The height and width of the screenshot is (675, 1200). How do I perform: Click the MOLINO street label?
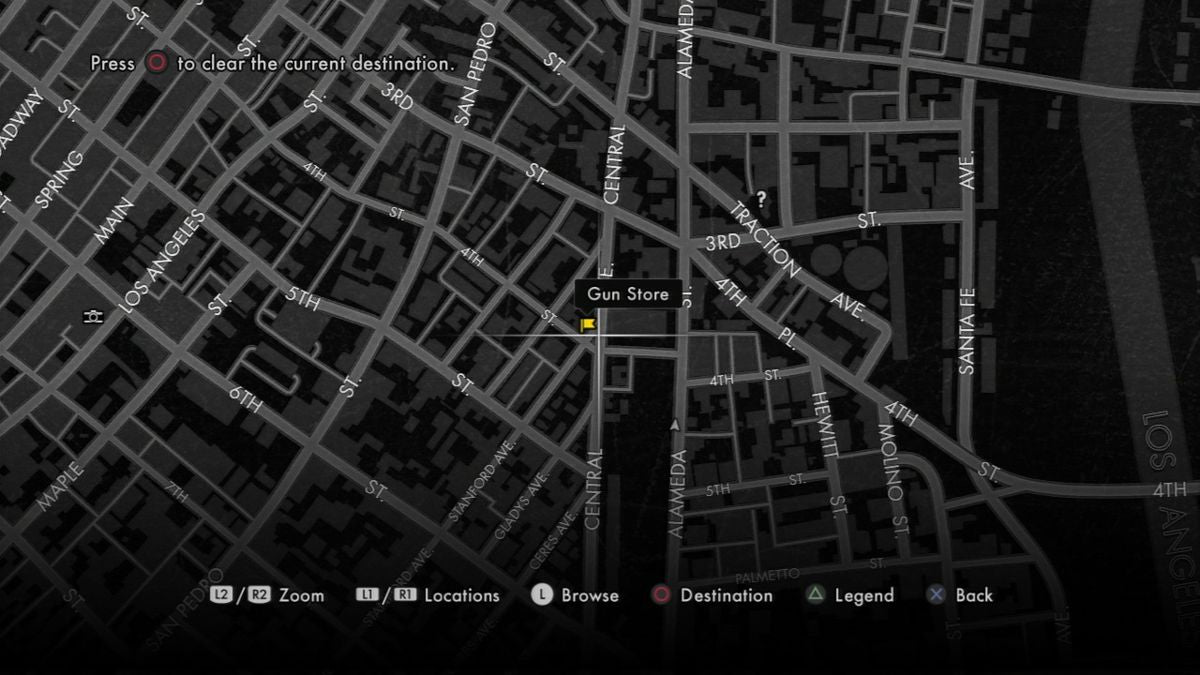(x=890, y=462)
